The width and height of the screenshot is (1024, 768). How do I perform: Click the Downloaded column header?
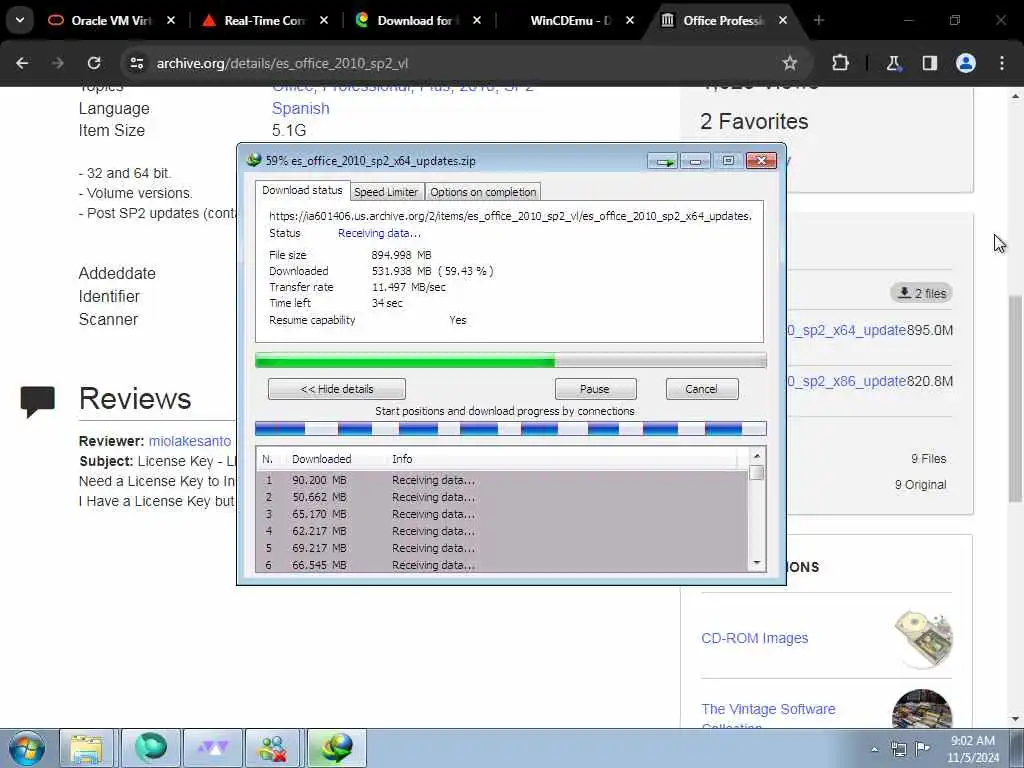tap(336, 459)
